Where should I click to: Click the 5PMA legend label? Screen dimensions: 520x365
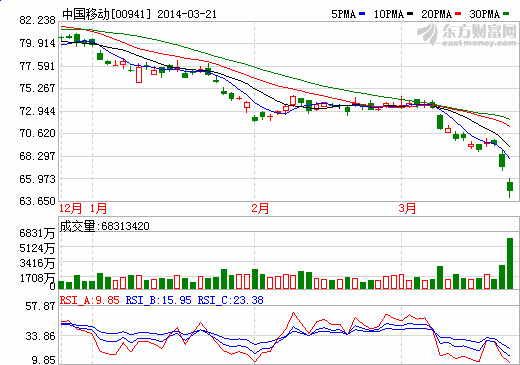pos(344,14)
